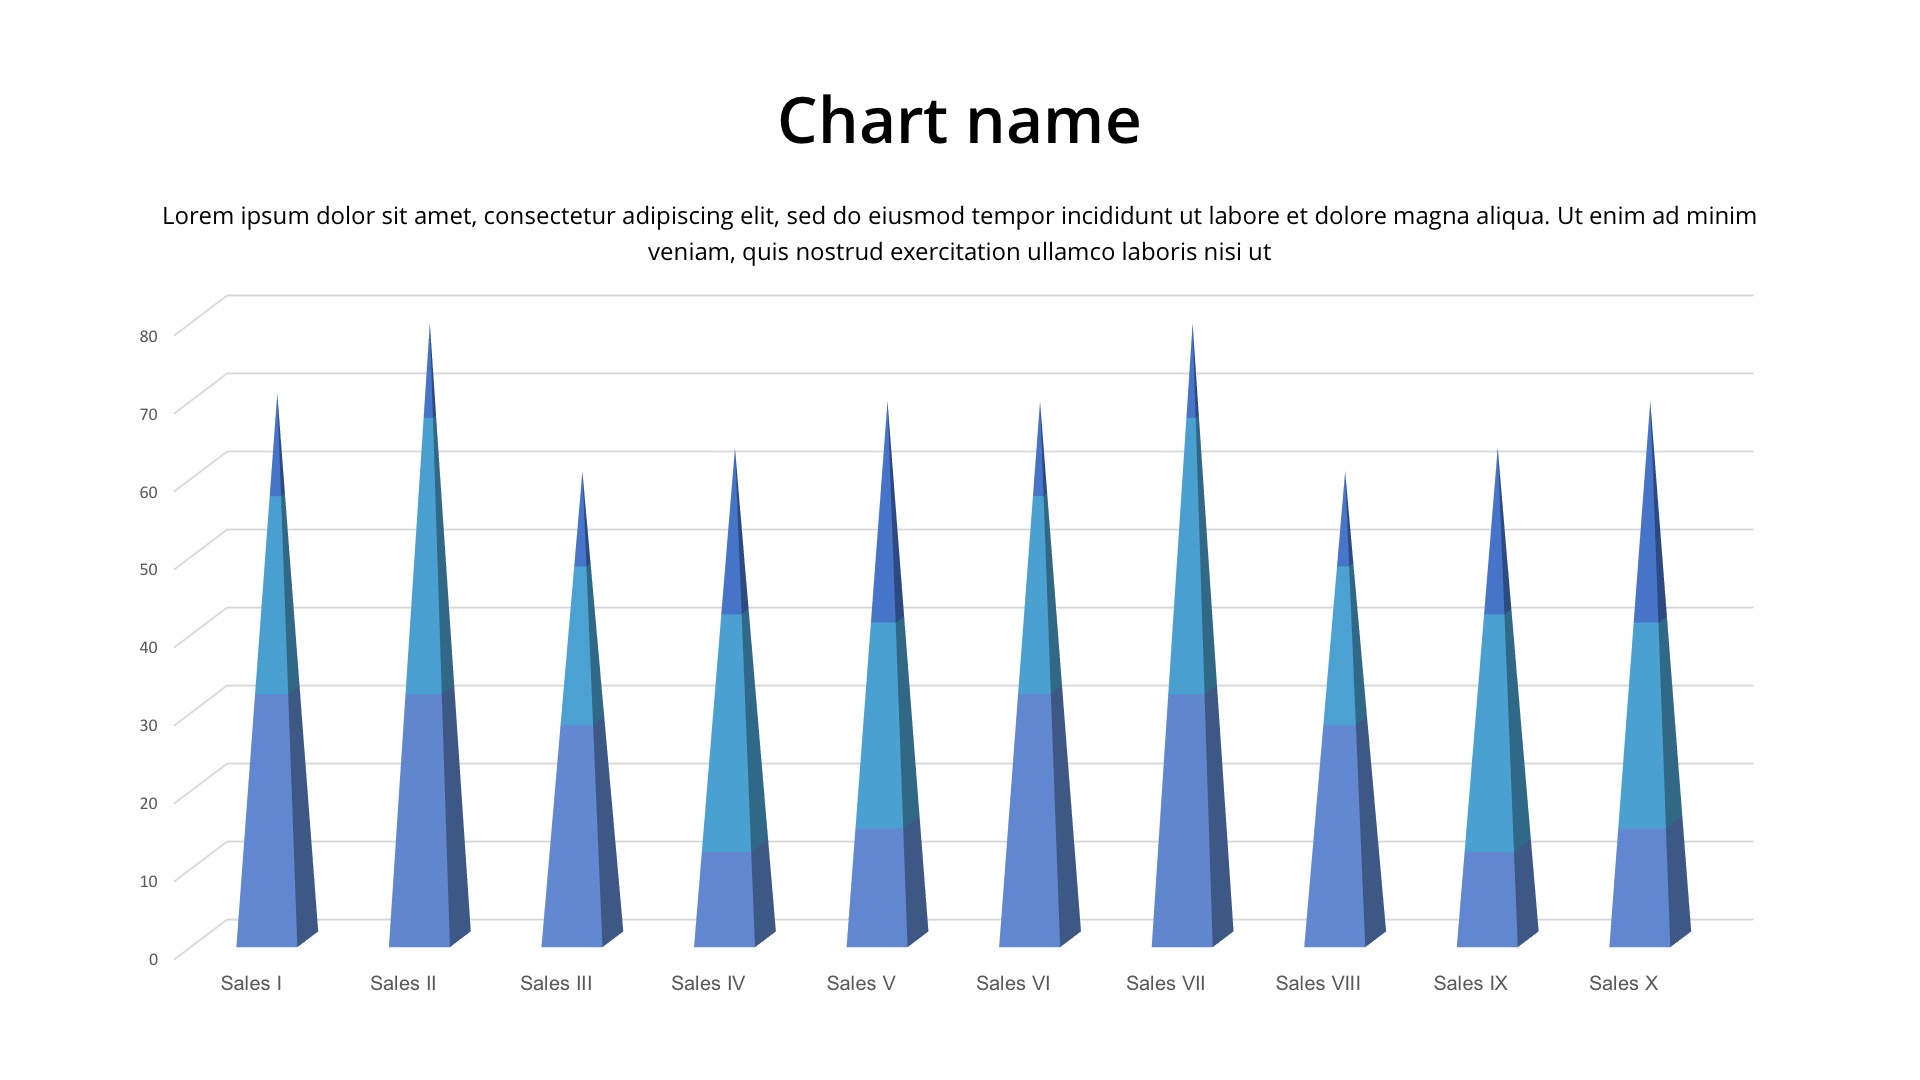Click the Sales IV pyramid bar
This screenshot has height=1080, width=1920.
click(729, 800)
